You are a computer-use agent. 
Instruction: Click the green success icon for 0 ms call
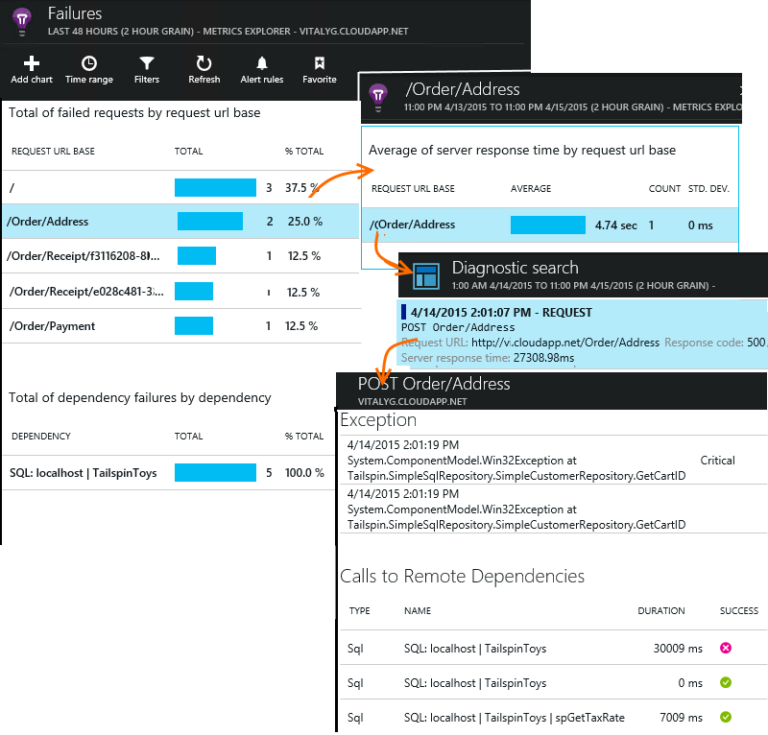point(725,682)
